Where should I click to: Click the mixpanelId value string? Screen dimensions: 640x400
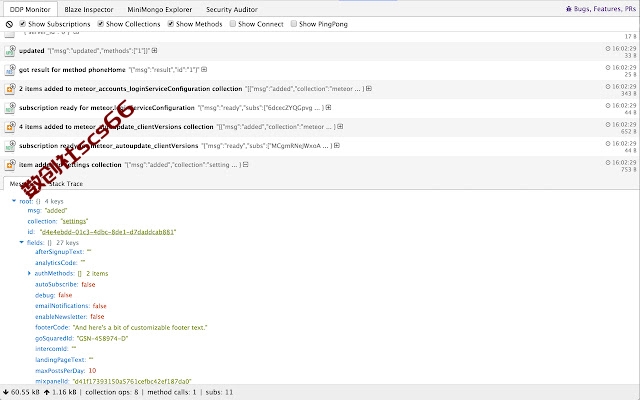[132, 381]
